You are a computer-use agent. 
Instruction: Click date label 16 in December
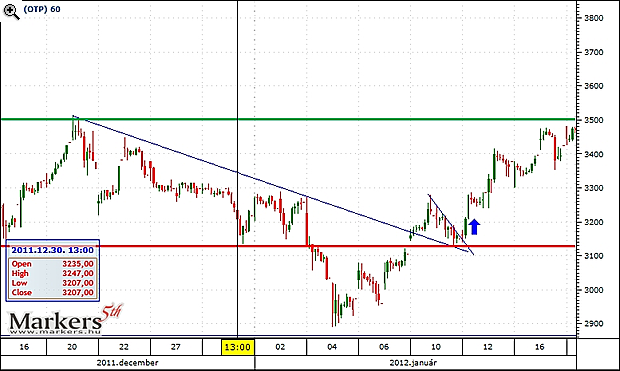tap(24, 347)
